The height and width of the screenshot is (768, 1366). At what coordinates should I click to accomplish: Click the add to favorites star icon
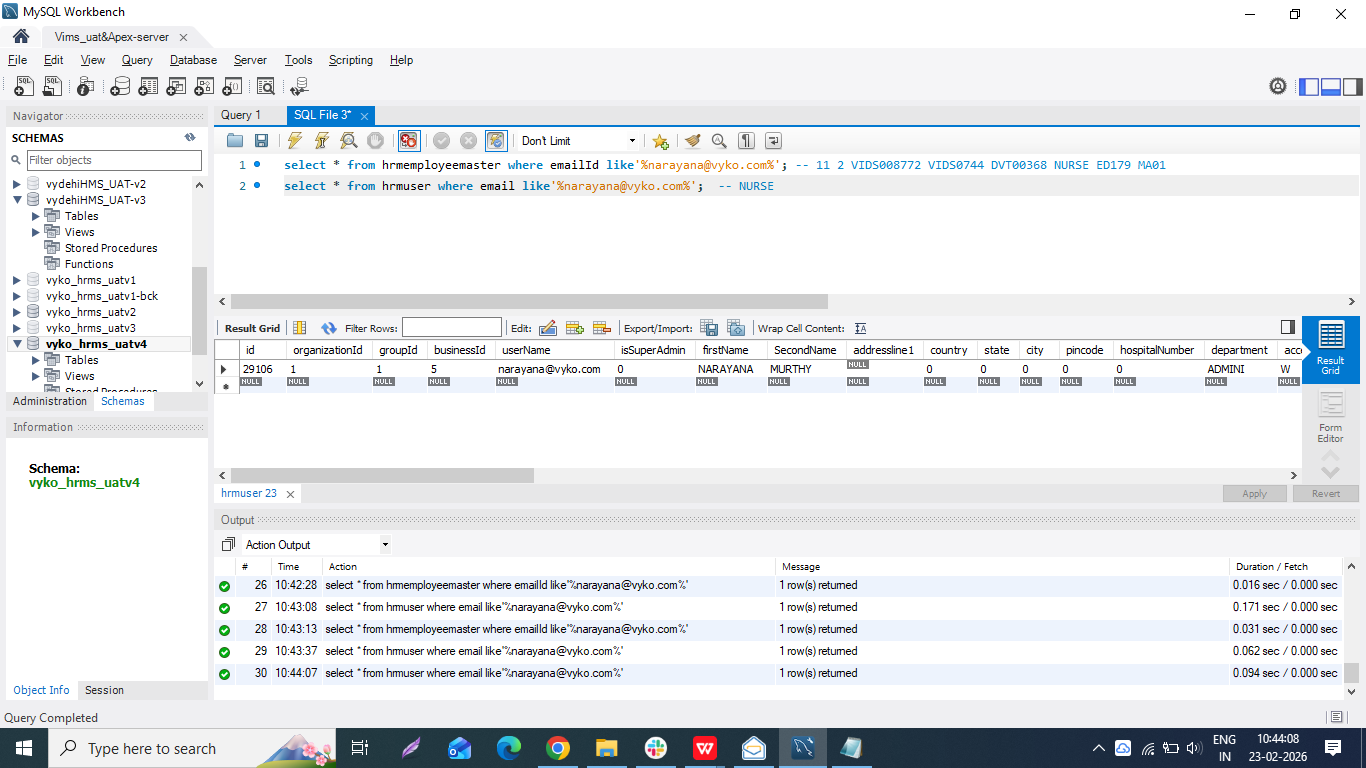tap(660, 141)
